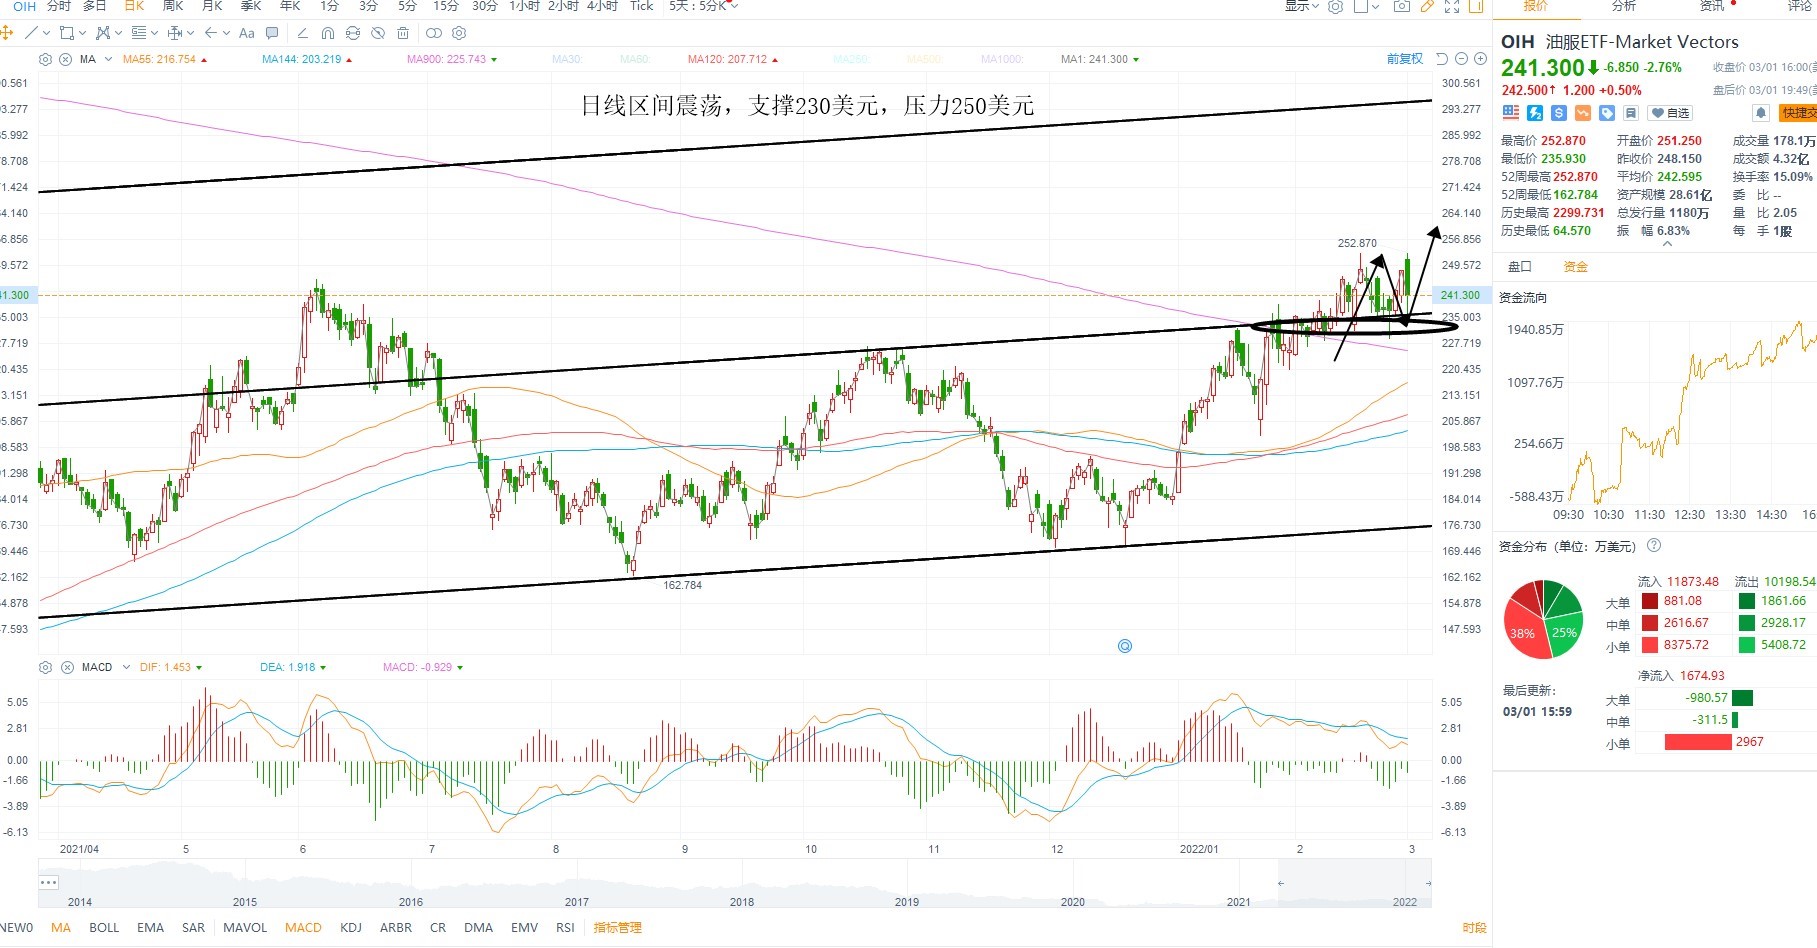Expand chart to fullscreen
Screen dimensions: 1817x948
click(1452, 6)
